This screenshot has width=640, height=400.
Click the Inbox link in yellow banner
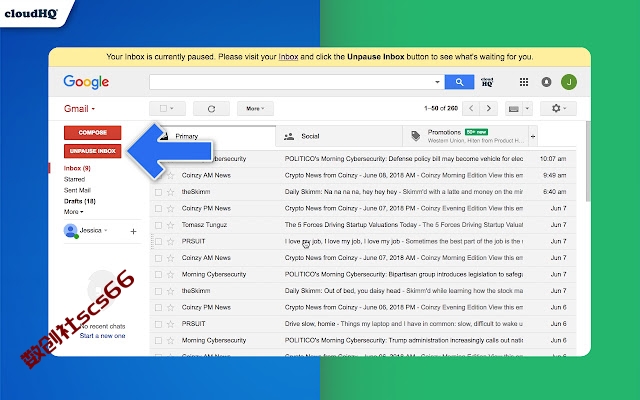288,57
